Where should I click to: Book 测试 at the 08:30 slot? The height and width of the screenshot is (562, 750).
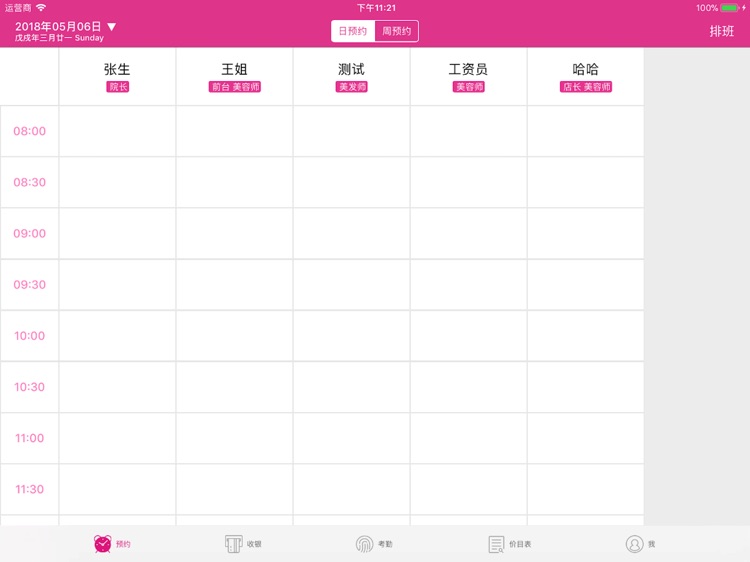[352, 182]
